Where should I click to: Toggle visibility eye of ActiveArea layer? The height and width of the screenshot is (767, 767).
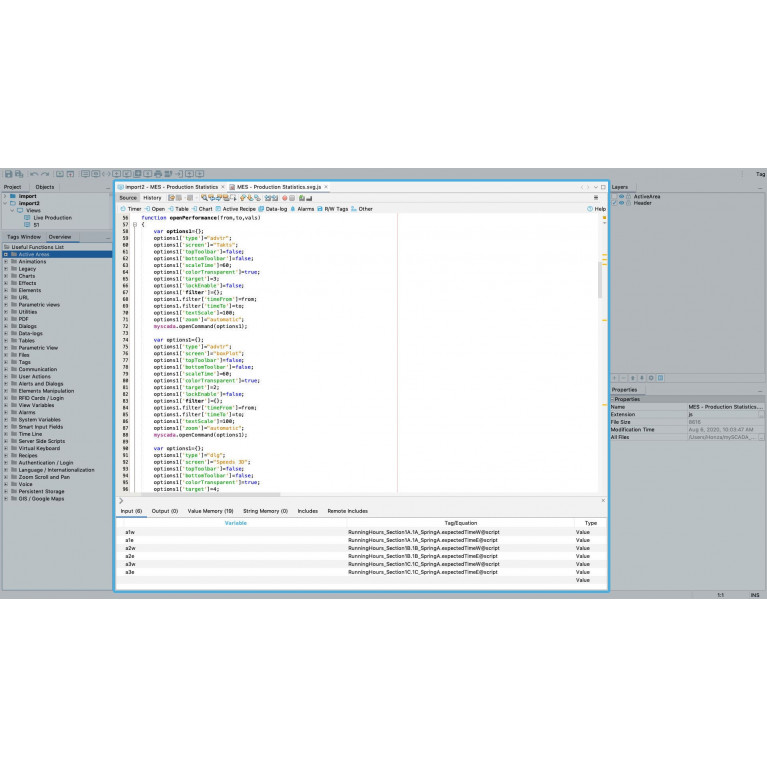tap(621, 197)
